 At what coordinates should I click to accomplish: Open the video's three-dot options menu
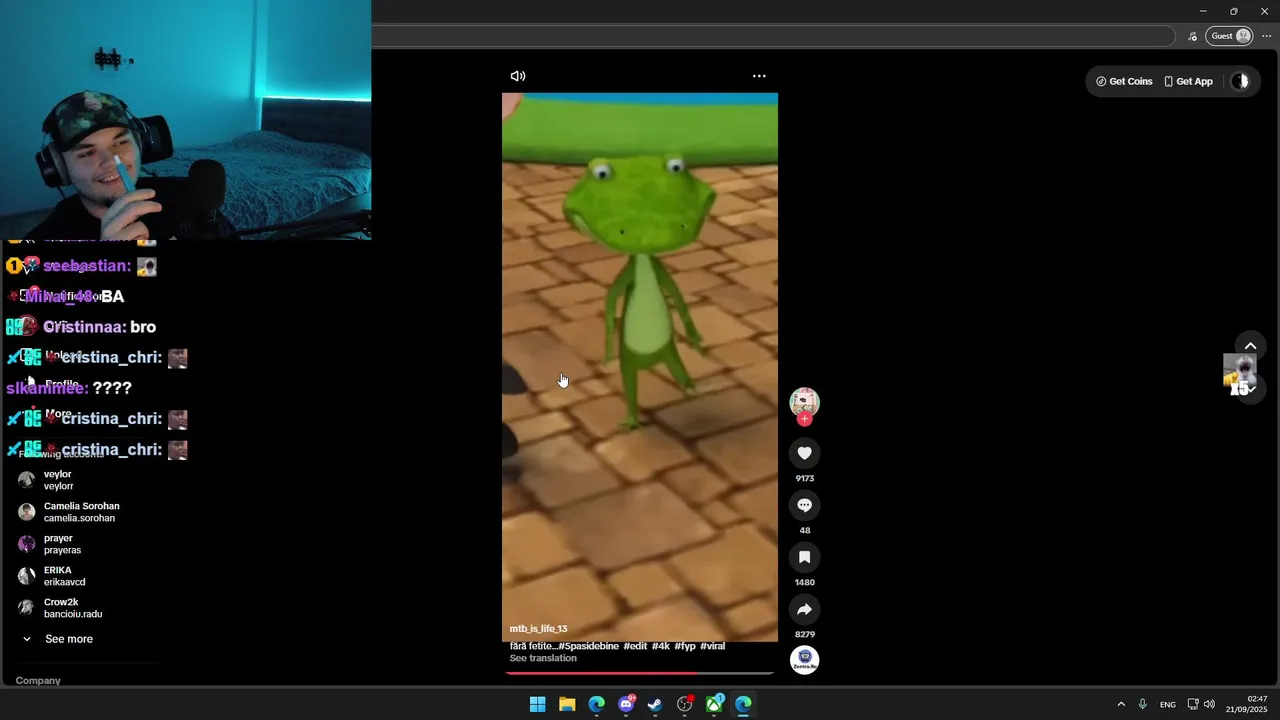tap(759, 76)
